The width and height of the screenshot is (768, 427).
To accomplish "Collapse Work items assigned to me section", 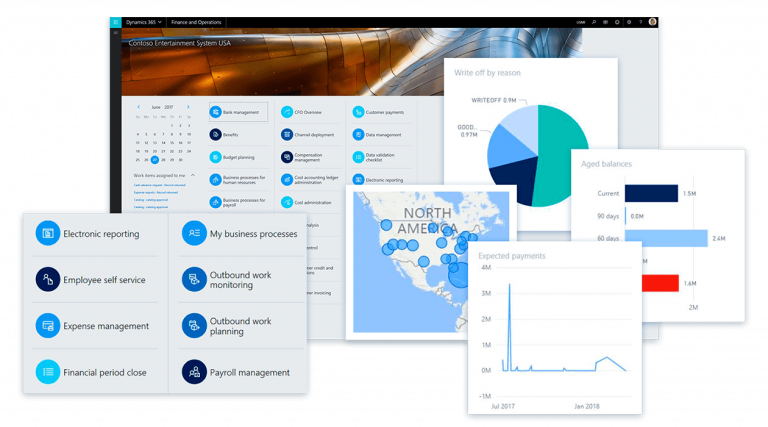I will (193, 175).
